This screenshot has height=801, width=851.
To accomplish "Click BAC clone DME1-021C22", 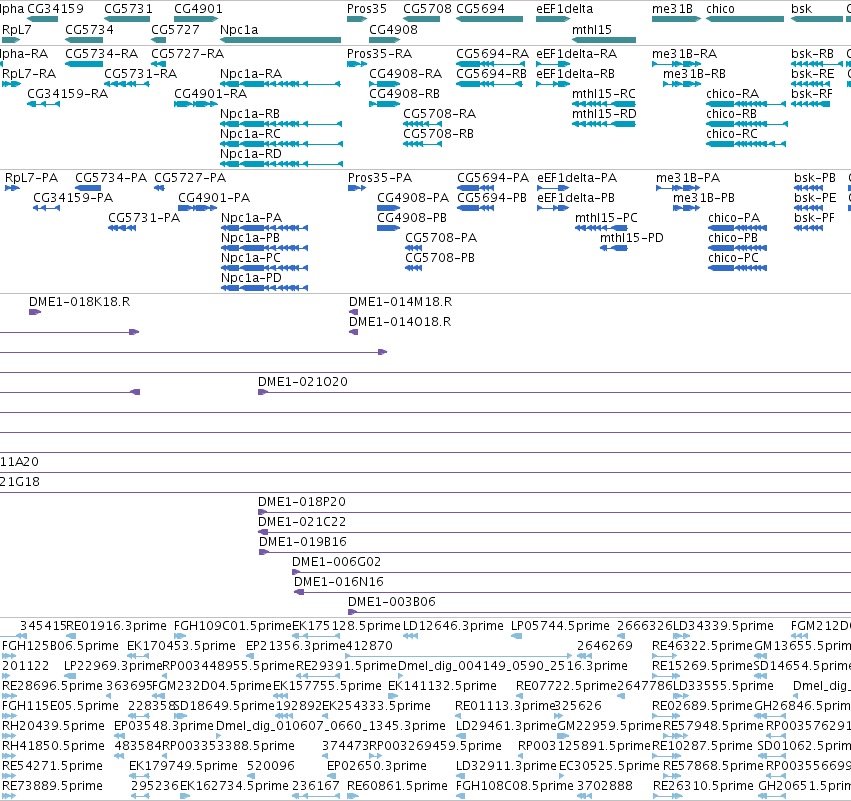I will [x=555, y=532].
